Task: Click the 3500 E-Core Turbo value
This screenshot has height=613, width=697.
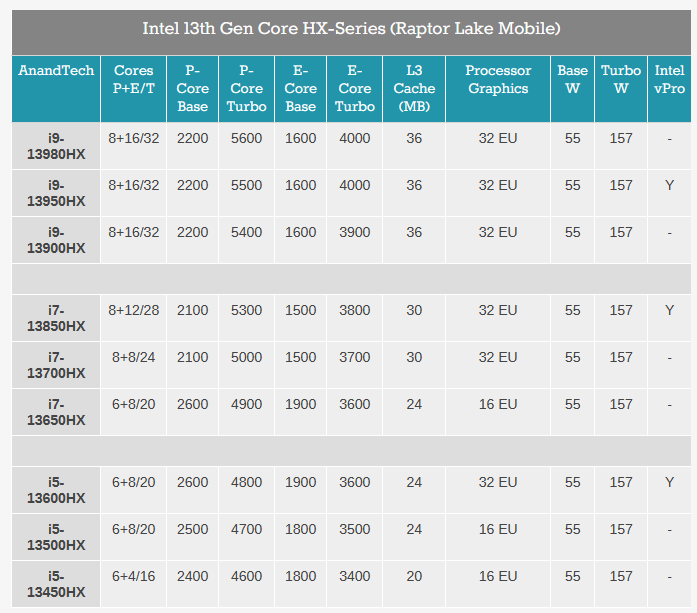Action: [x=354, y=529]
